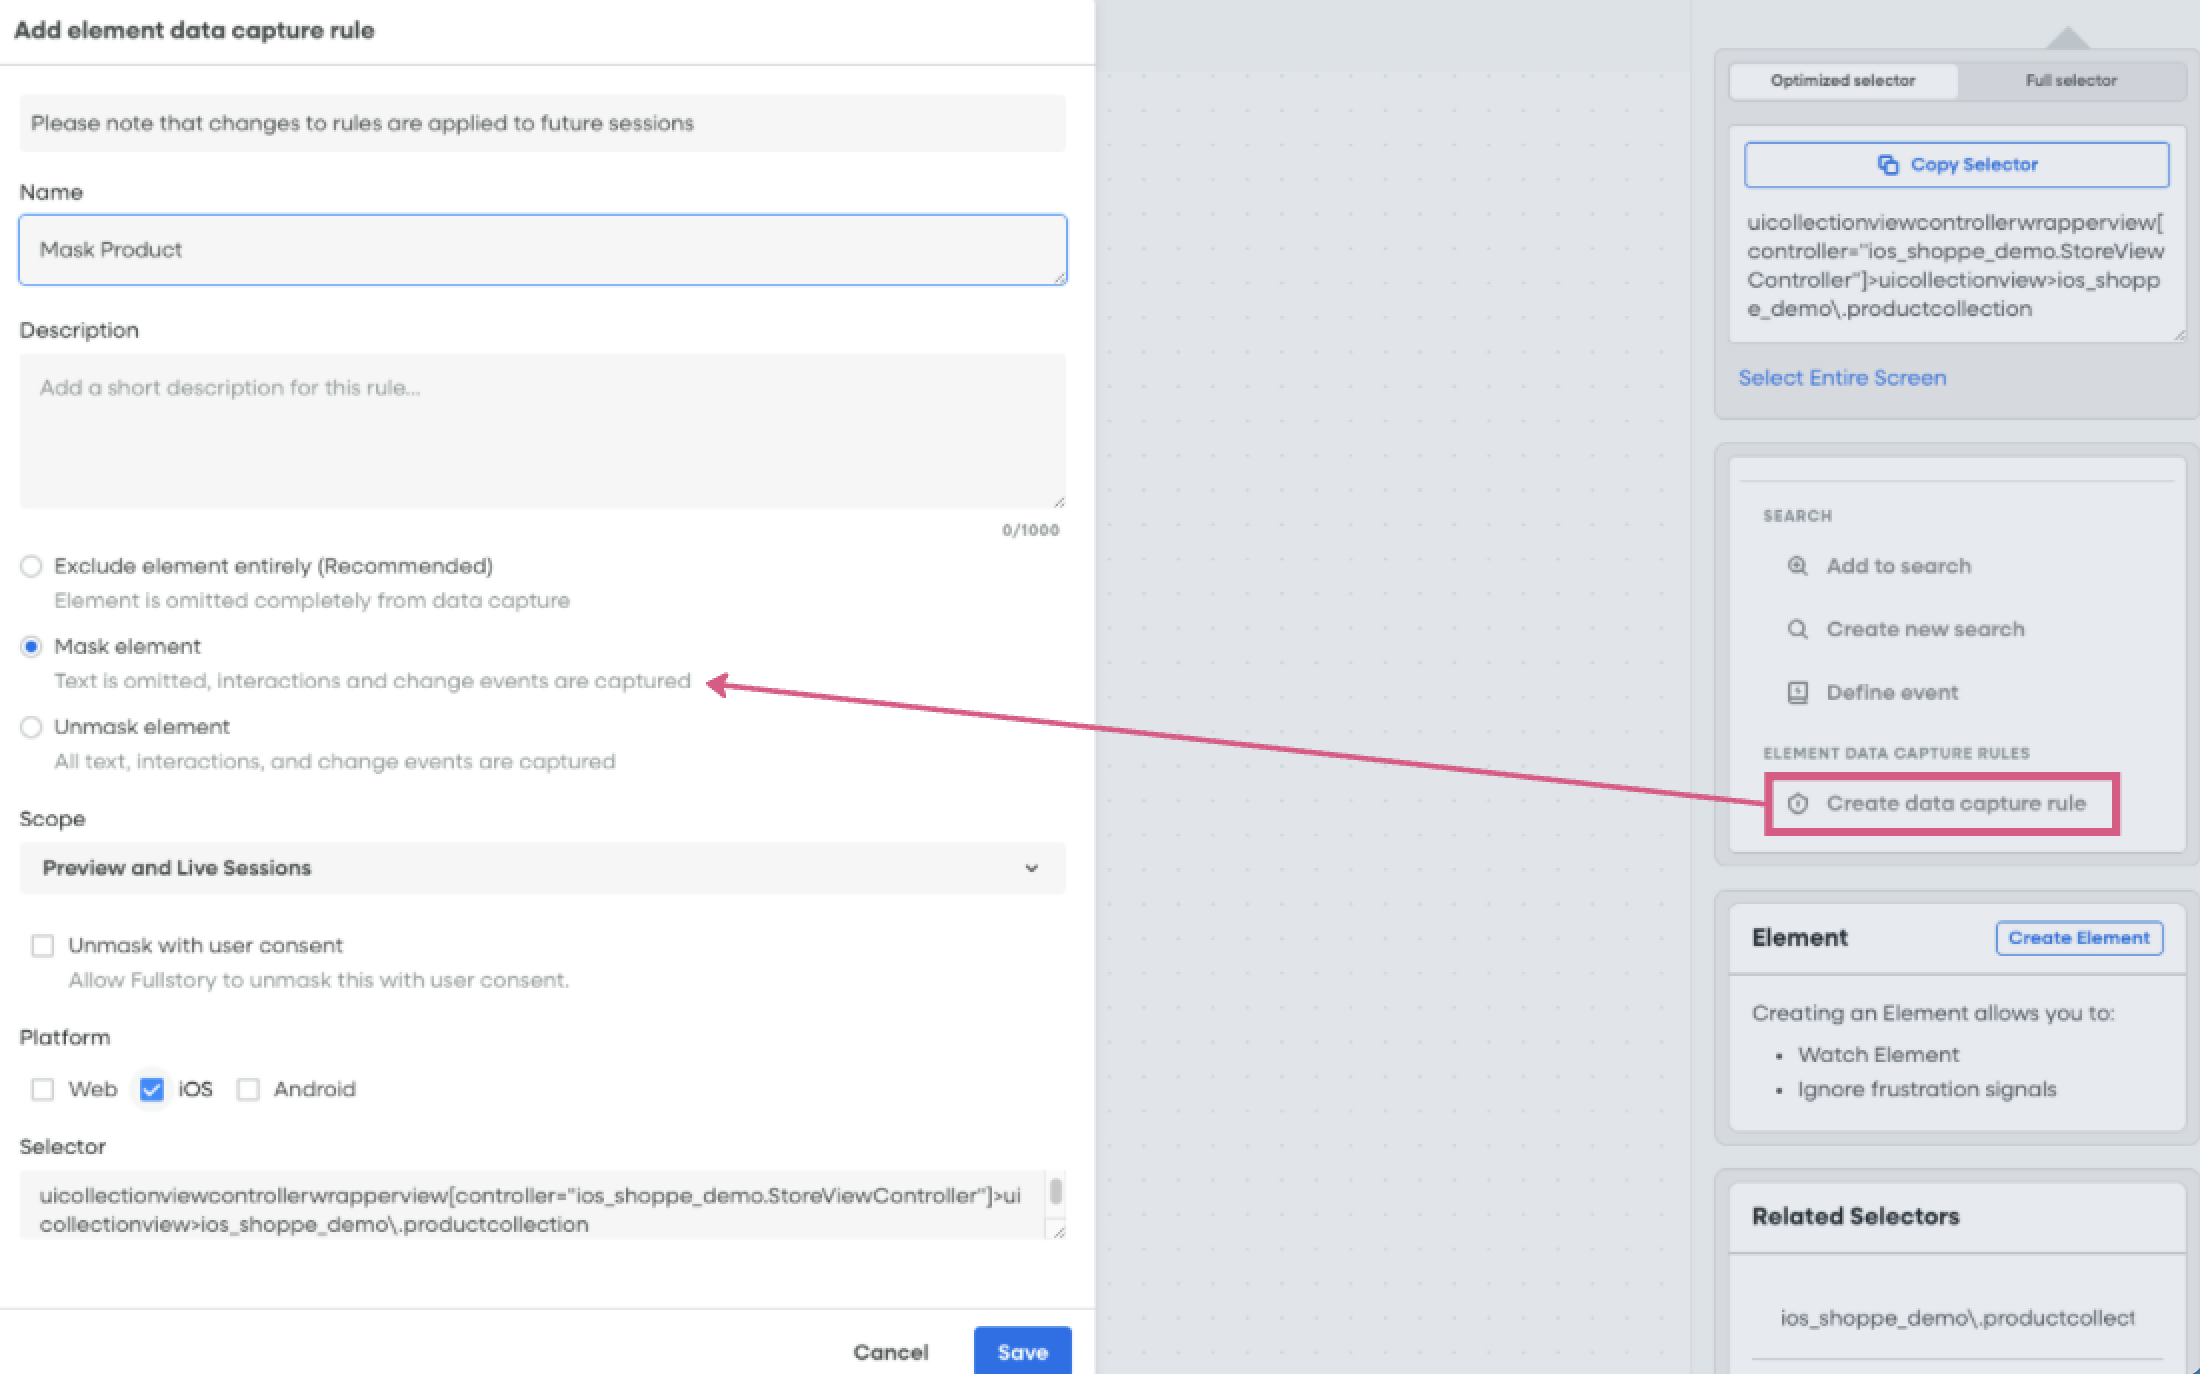Image resolution: width=2200 pixels, height=1374 pixels.
Task: Click the Copy Selector button
Action: coord(1957,165)
